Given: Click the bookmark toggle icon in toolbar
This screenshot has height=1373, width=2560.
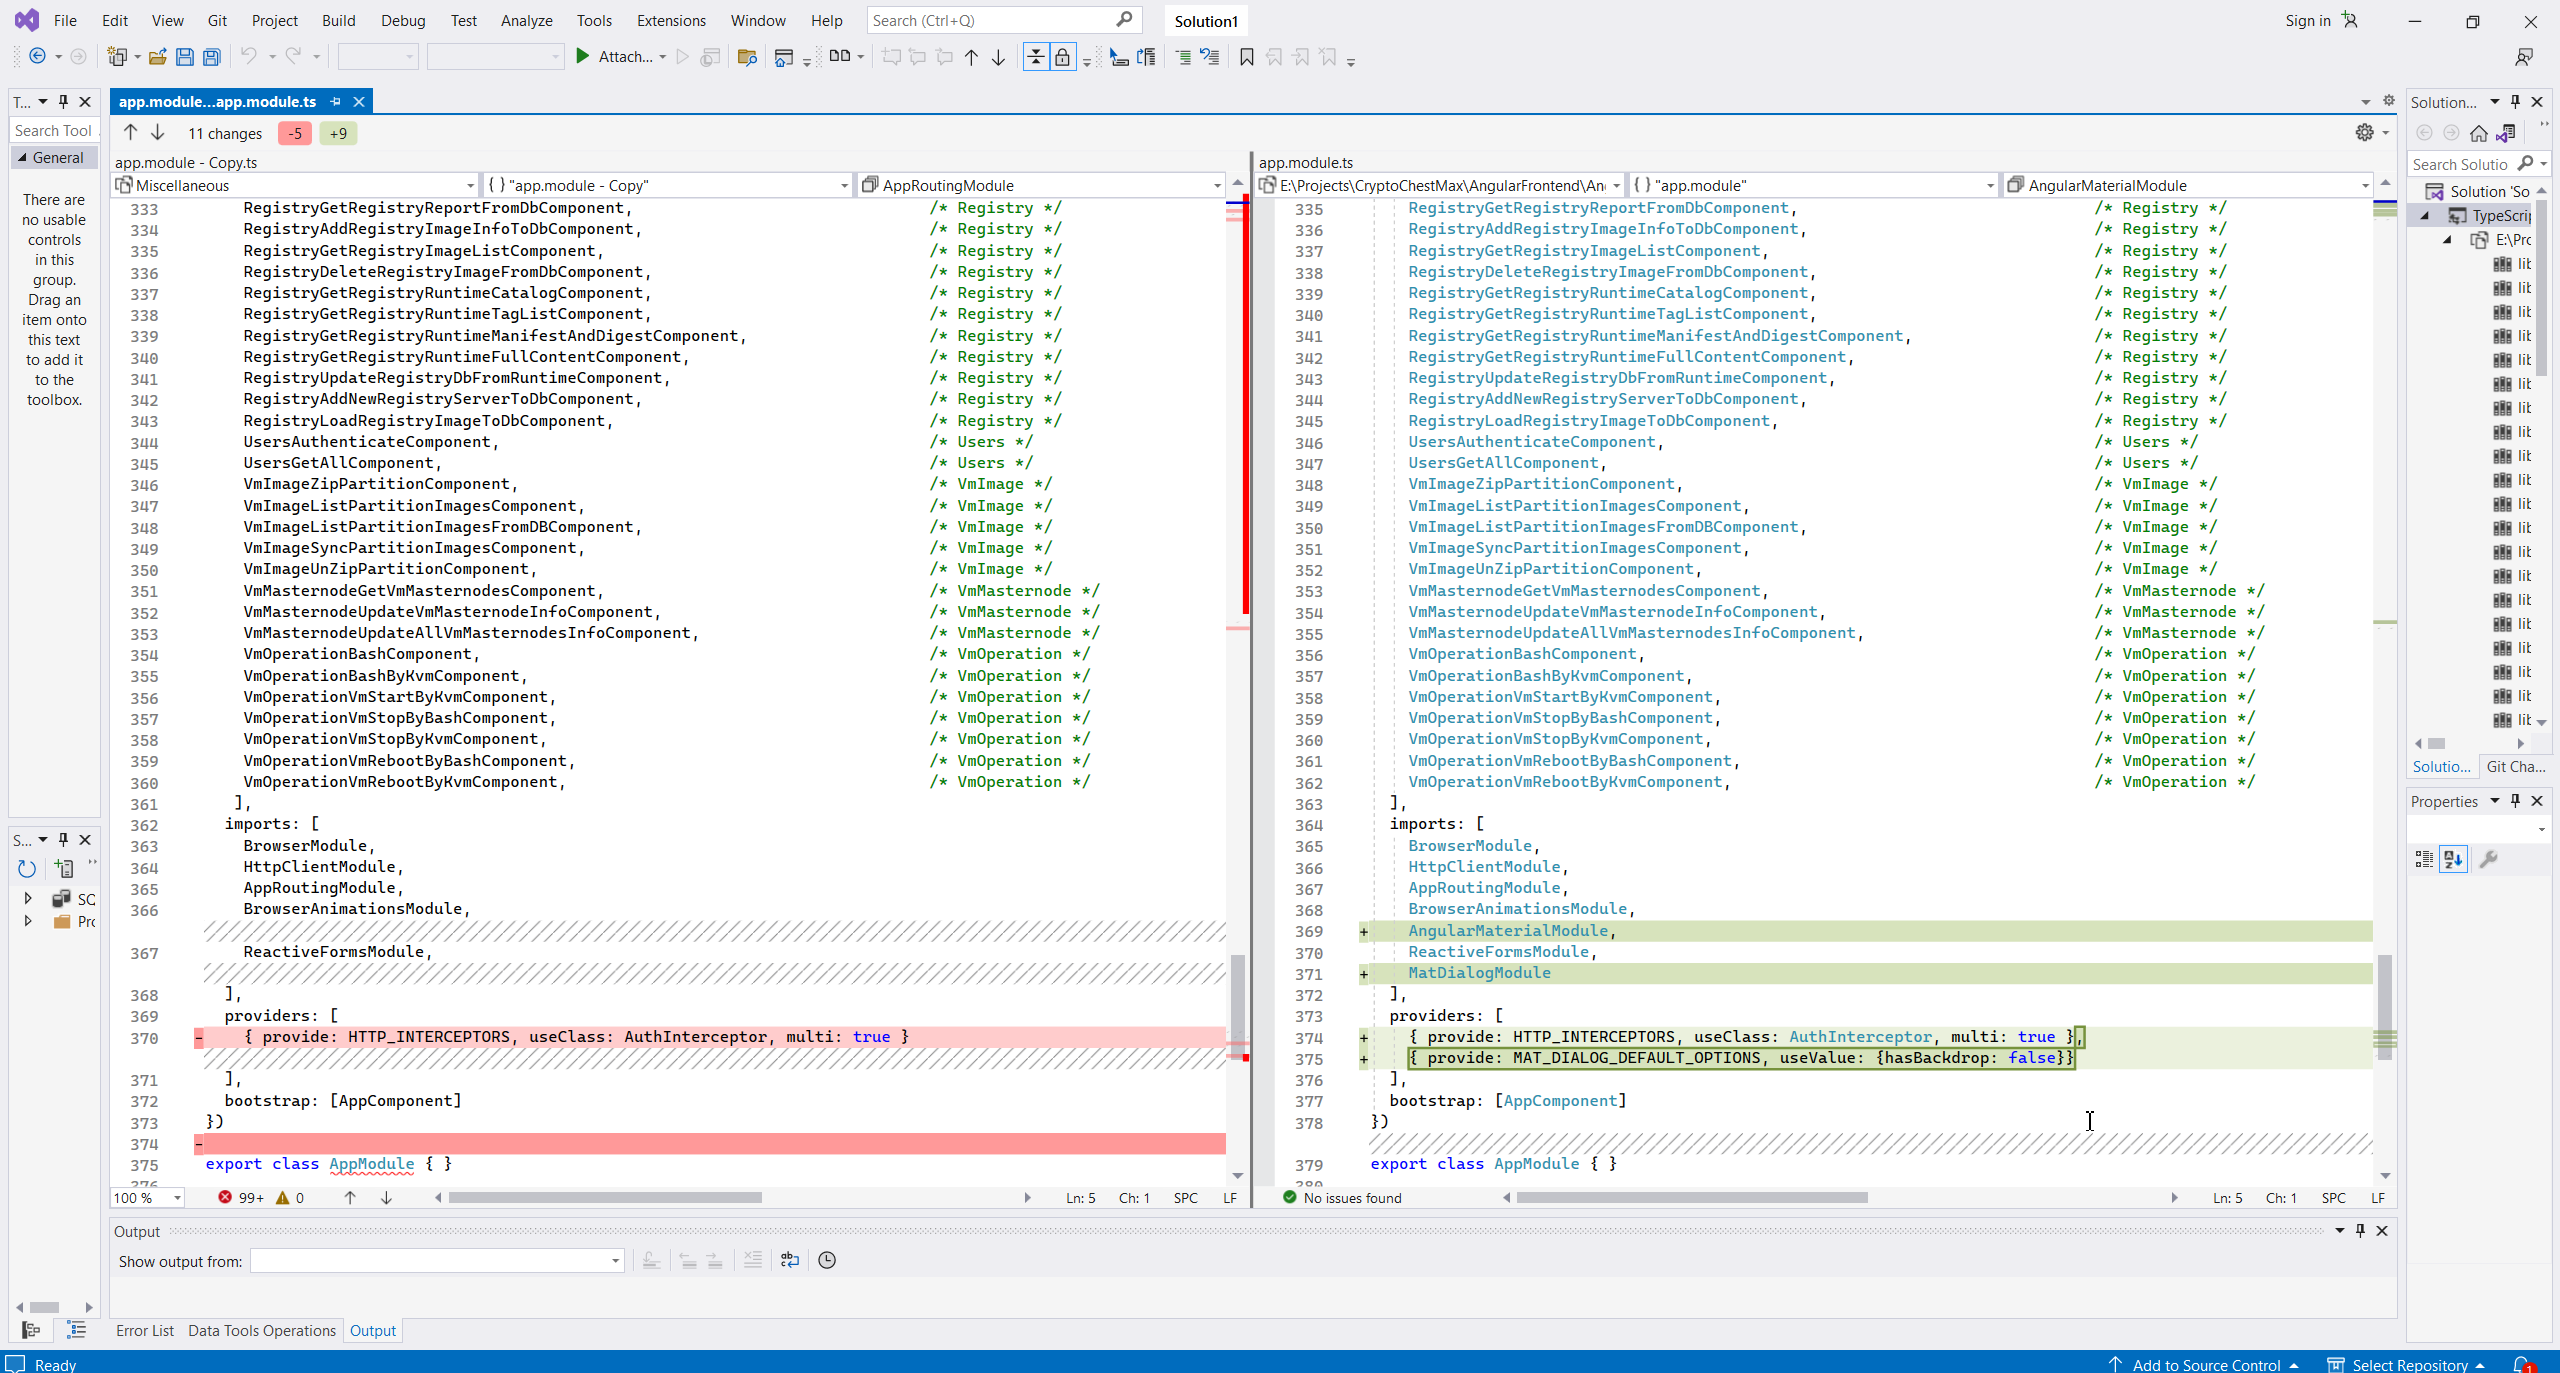Looking at the screenshot, I should click(1246, 57).
